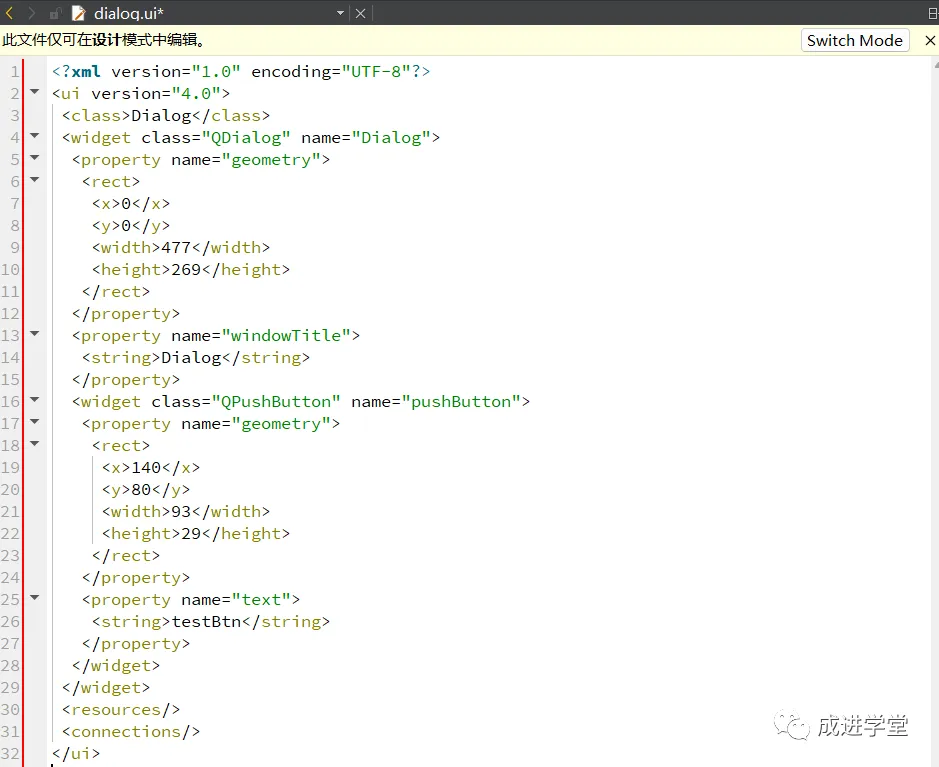Screen dimensions: 939x767
Task: Collapse the QPushButton widget fold on line 16
Action: pyautogui.click(x=35, y=399)
